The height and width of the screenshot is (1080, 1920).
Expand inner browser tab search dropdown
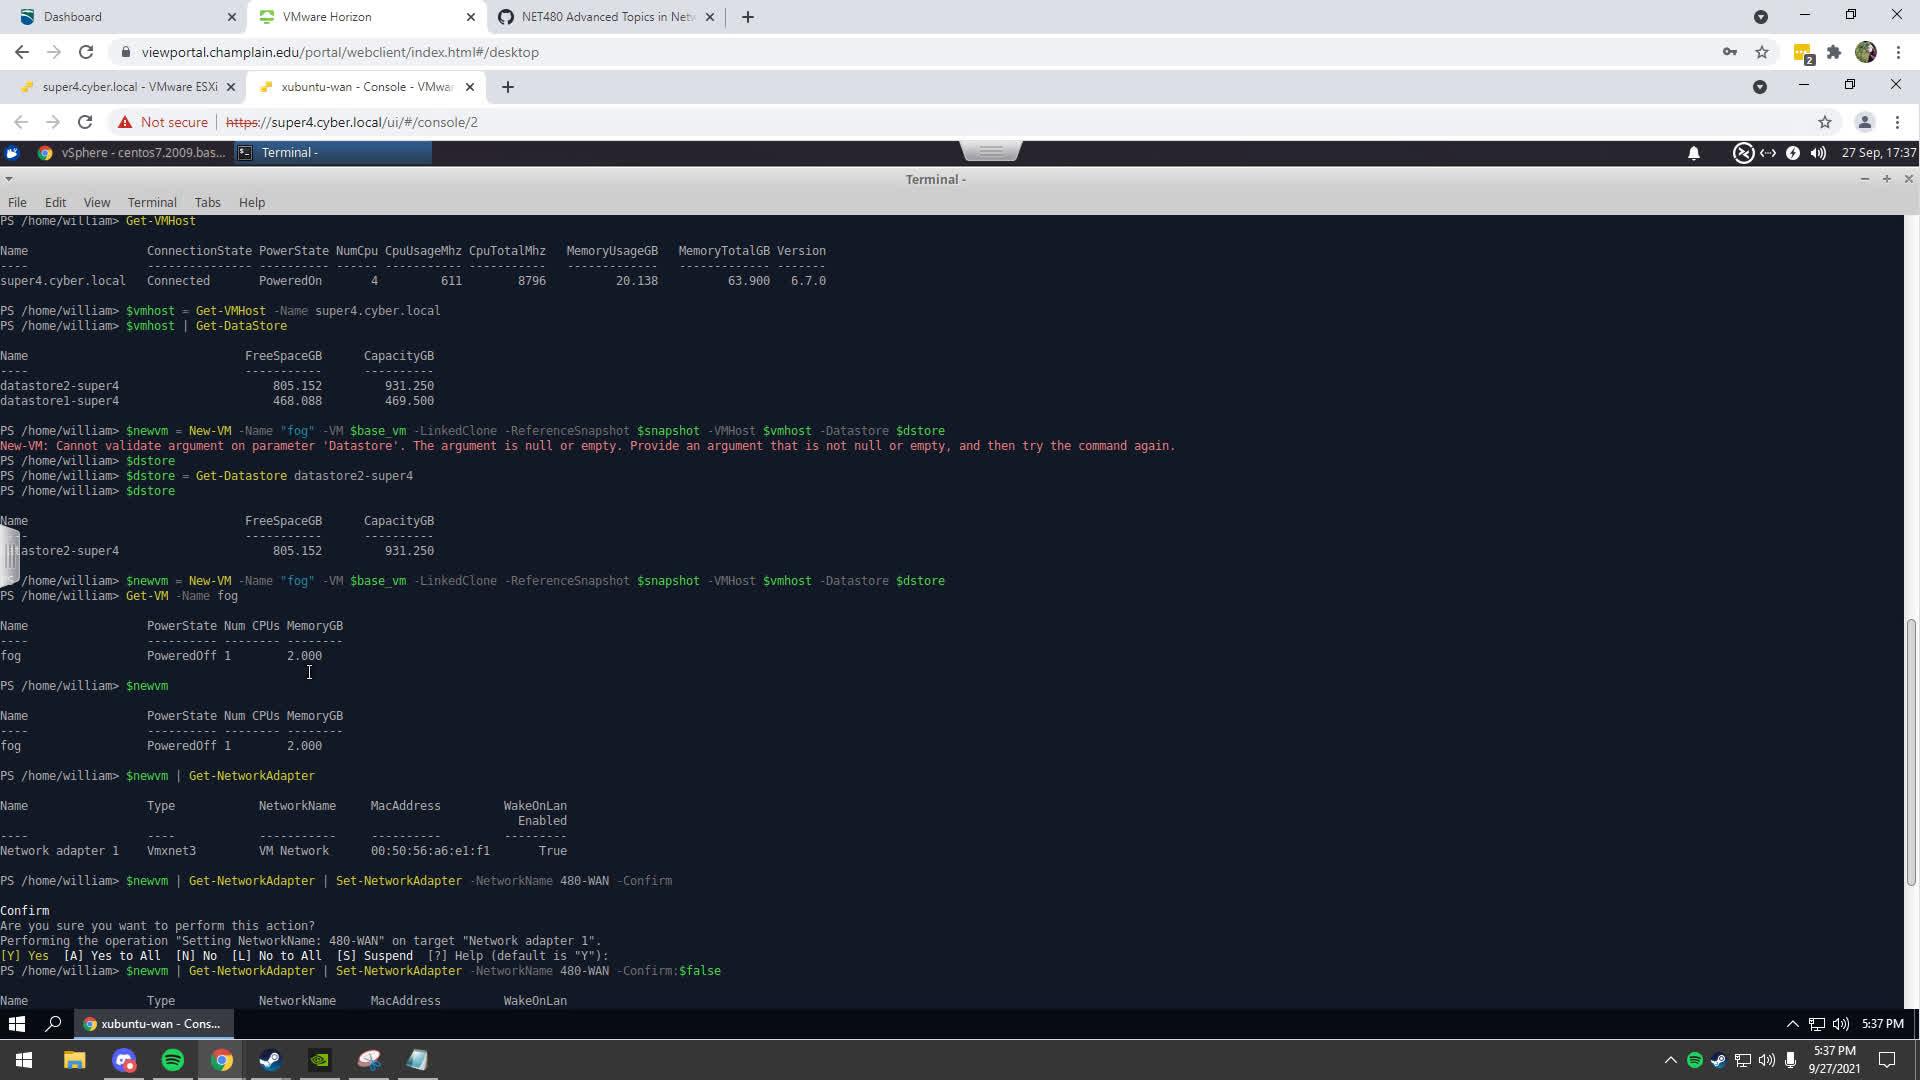[x=1759, y=87]
